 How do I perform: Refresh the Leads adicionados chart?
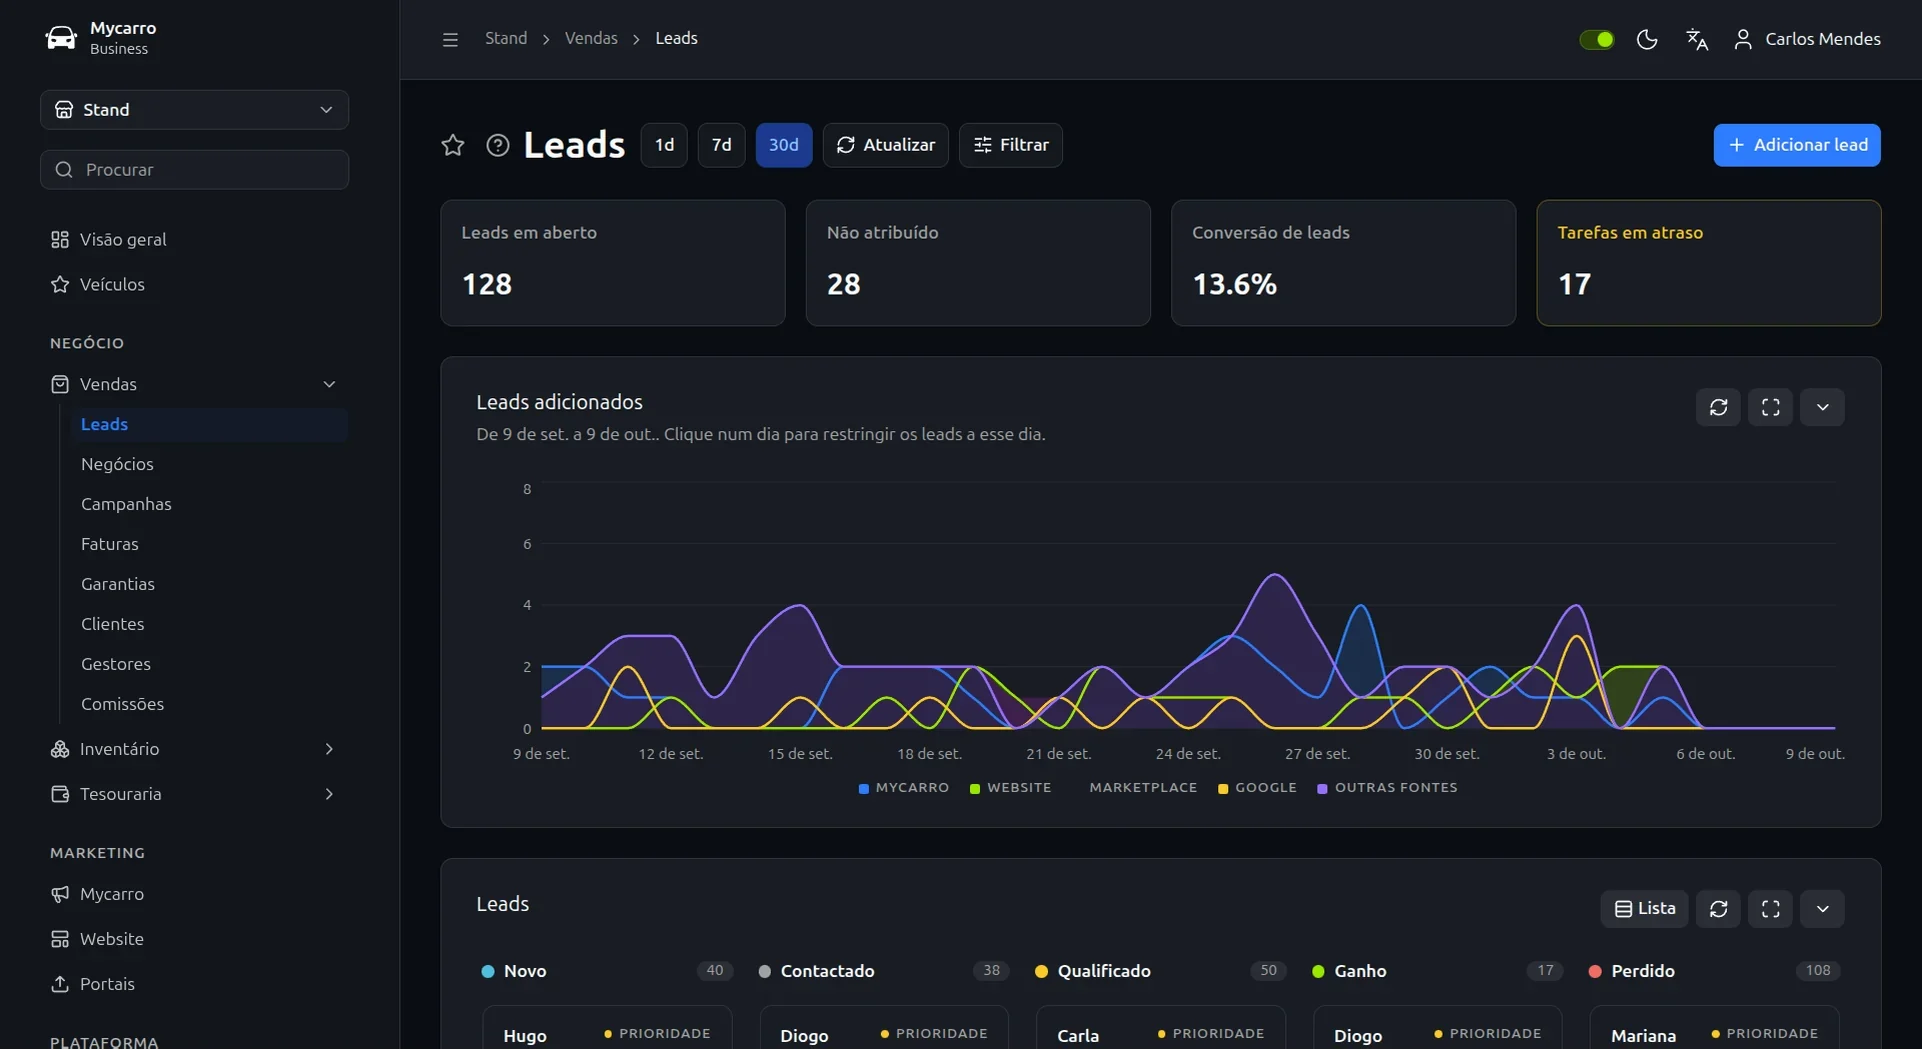pos(1718,407)
